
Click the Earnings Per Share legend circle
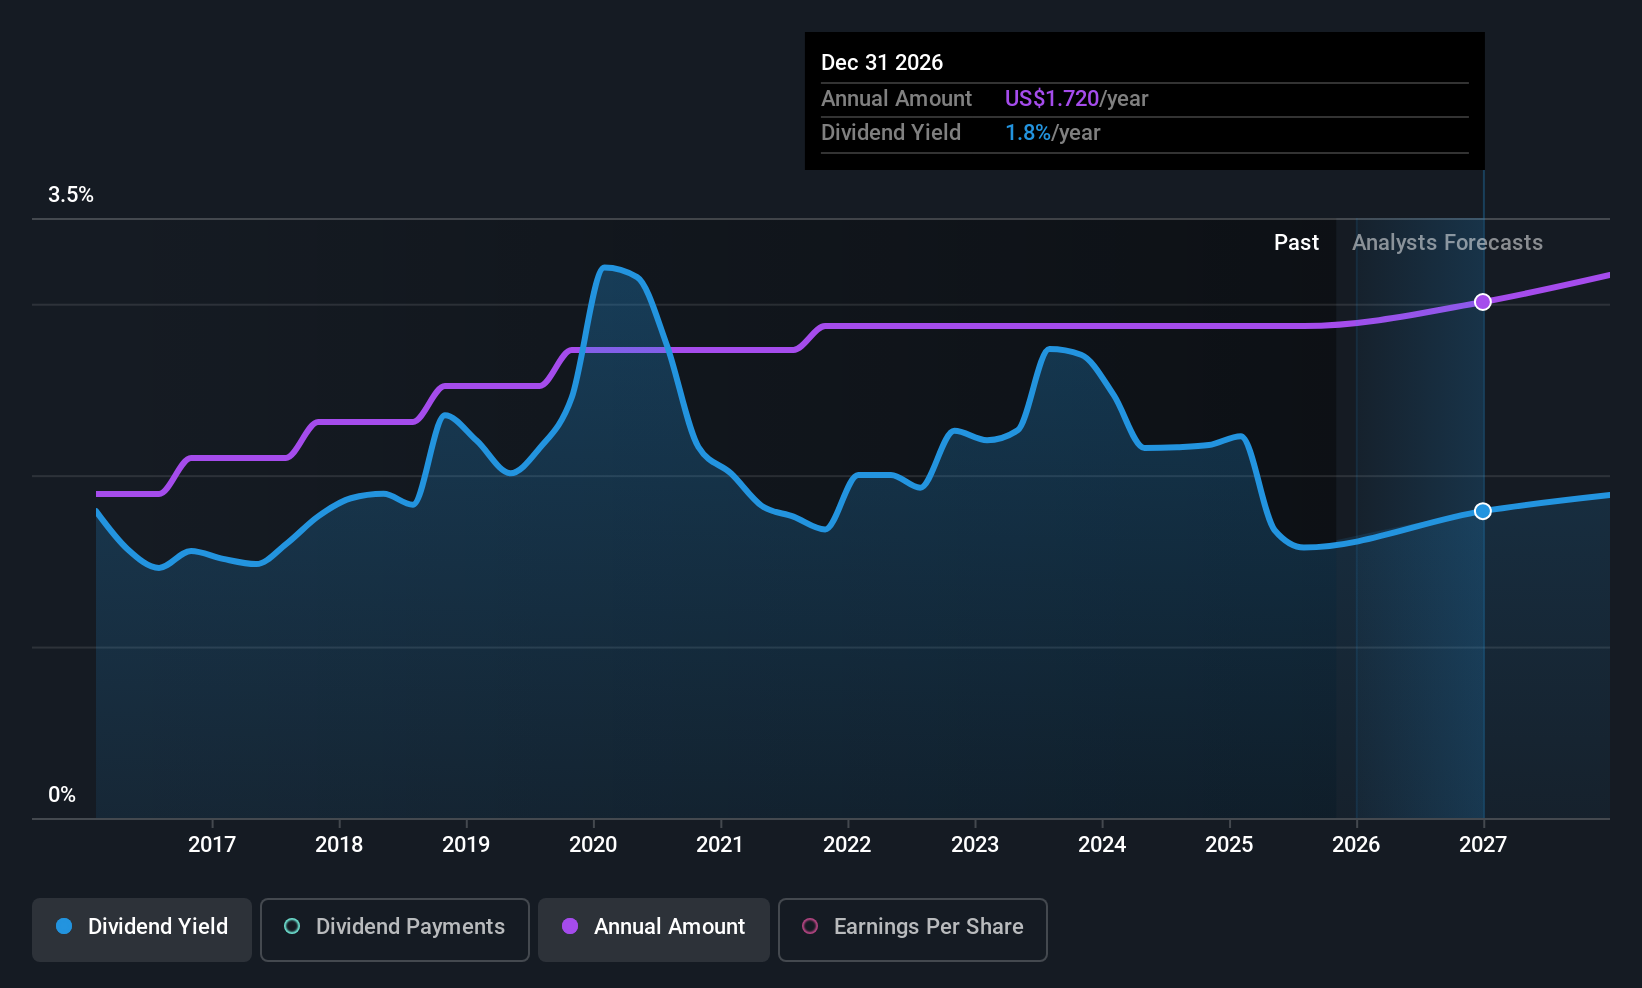point(810,927)
